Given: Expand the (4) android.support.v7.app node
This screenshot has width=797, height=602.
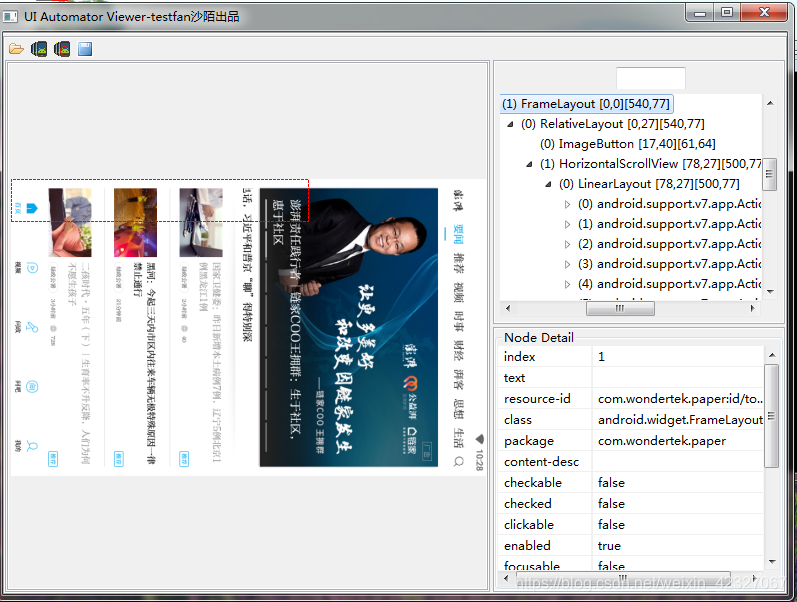Looking at the screenshot, I should 567,284.
